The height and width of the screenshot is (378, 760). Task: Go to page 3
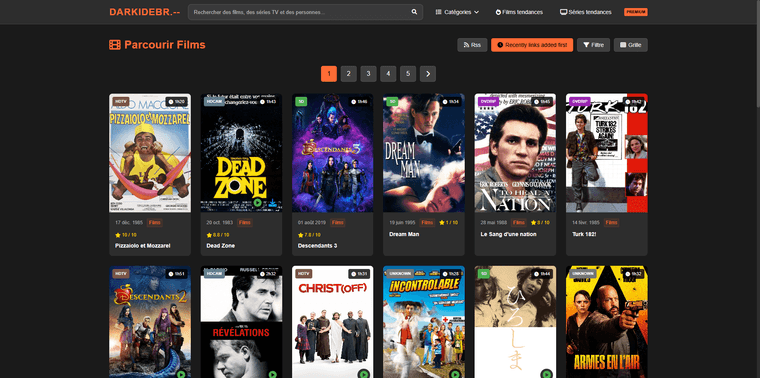click(368, 74)
